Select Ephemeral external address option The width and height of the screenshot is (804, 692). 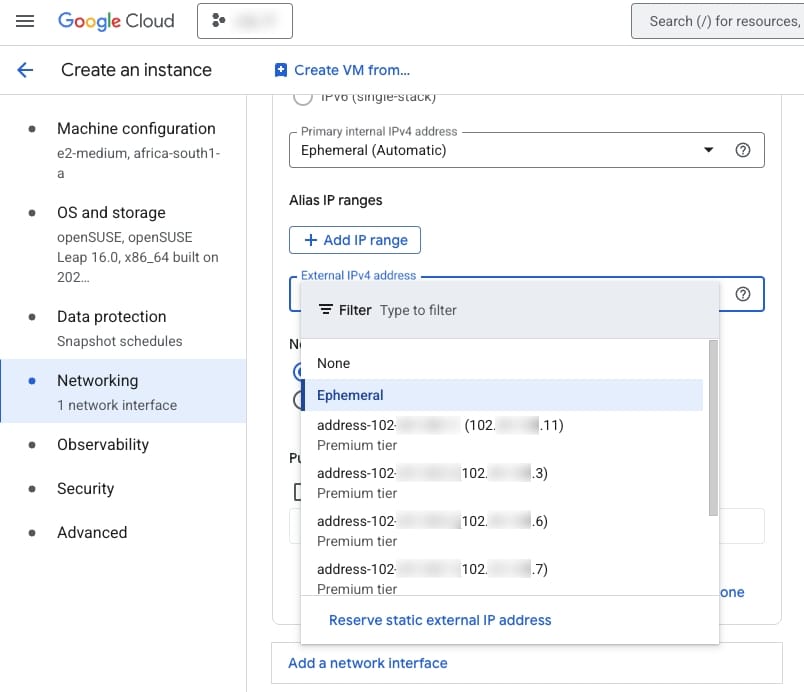350,395
